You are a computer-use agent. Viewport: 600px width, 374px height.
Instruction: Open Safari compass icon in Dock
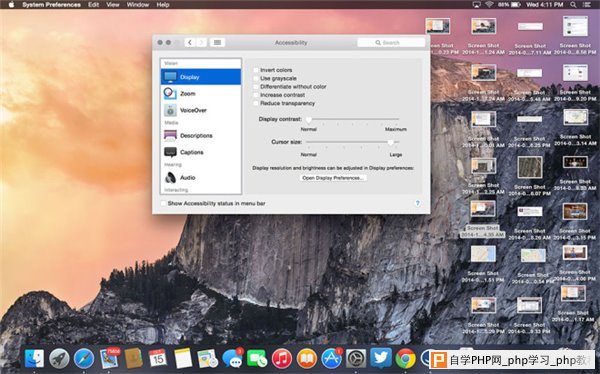pyautogui.click(x=84, y=359)
